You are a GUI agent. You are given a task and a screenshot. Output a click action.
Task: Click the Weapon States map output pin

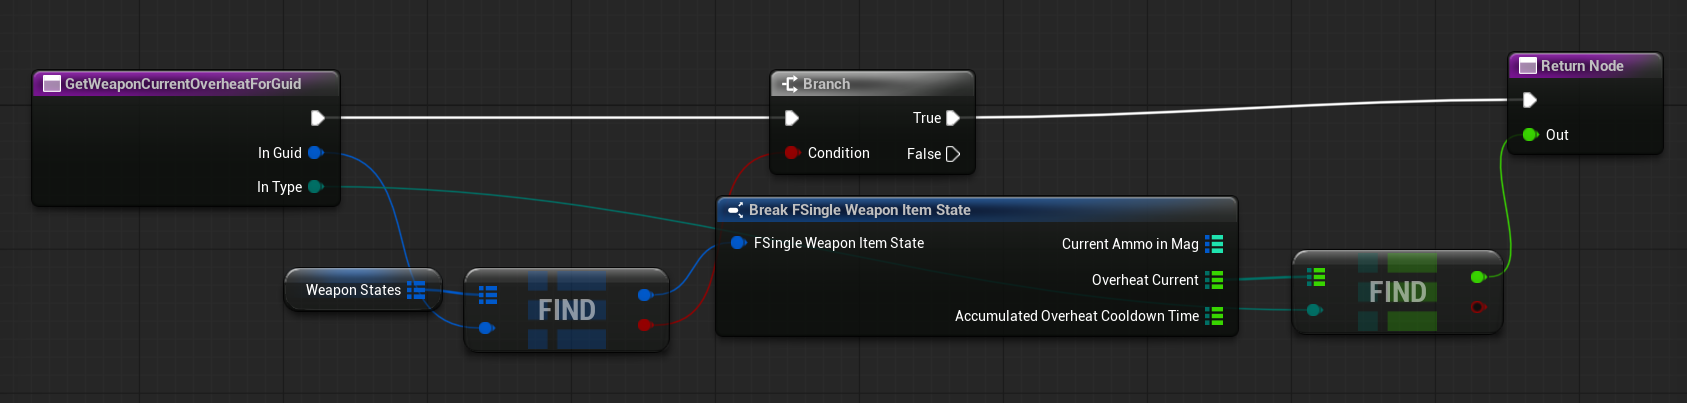coord(417,290)
